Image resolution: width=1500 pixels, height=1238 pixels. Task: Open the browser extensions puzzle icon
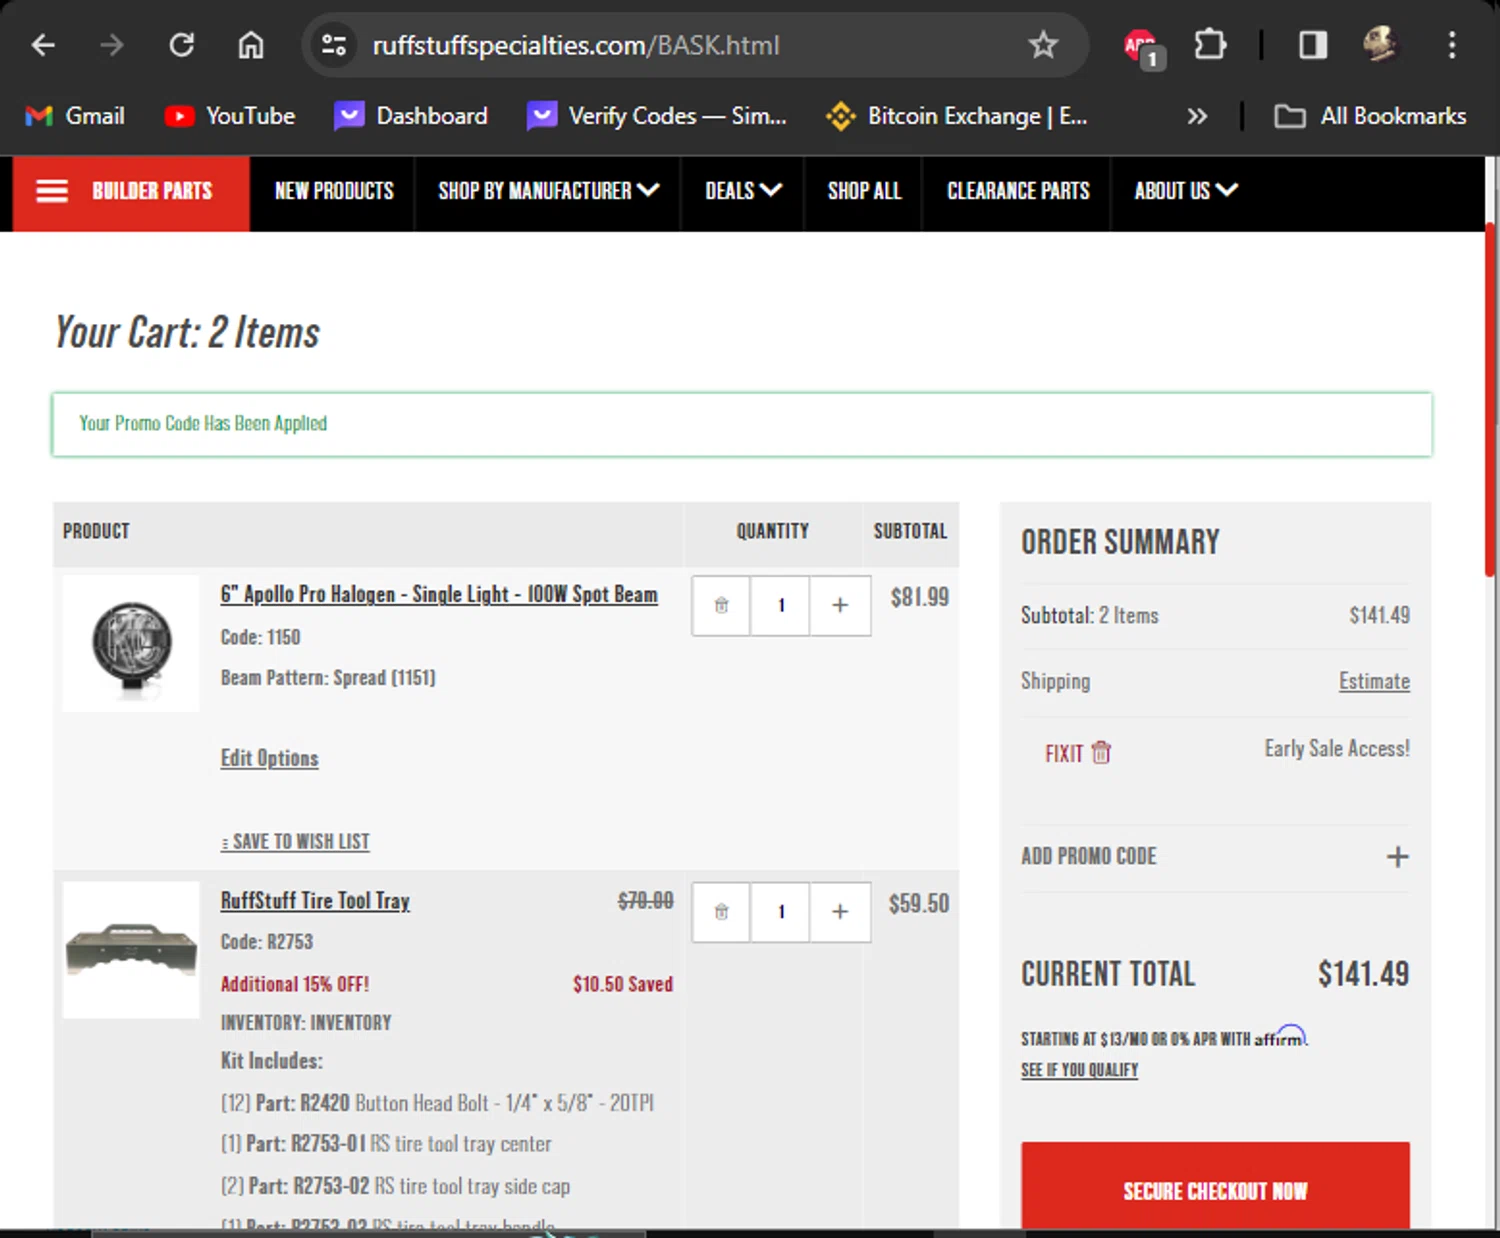(1210, 45)
